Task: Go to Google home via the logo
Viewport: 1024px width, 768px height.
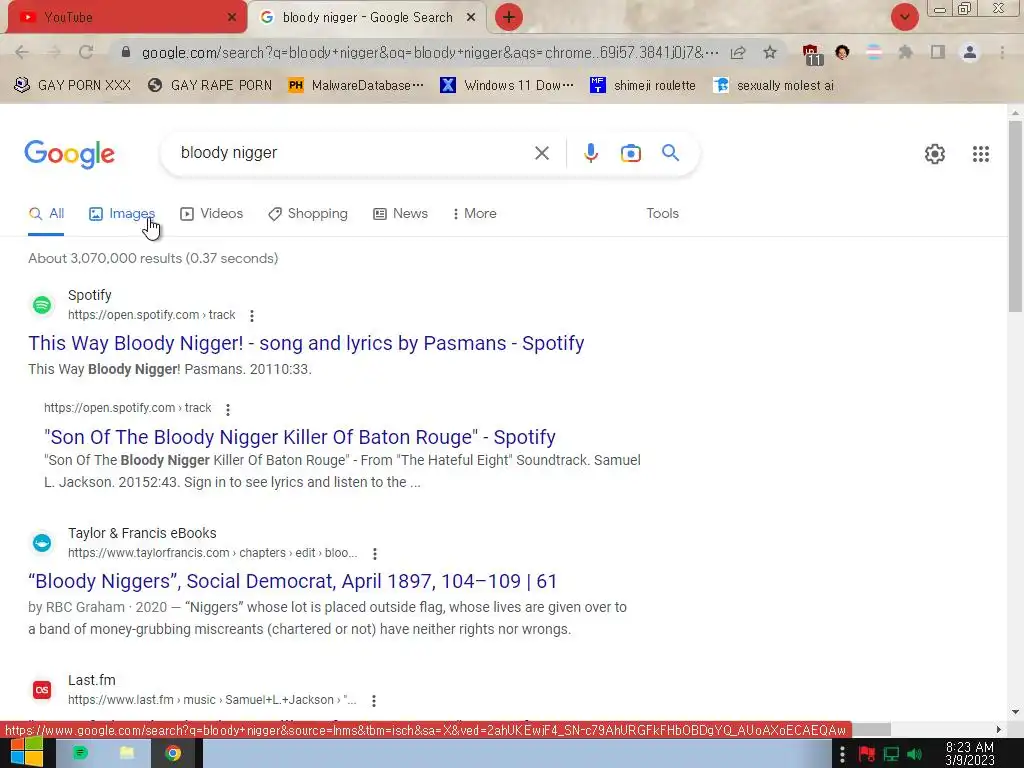Action: click(x=69, y=154)
